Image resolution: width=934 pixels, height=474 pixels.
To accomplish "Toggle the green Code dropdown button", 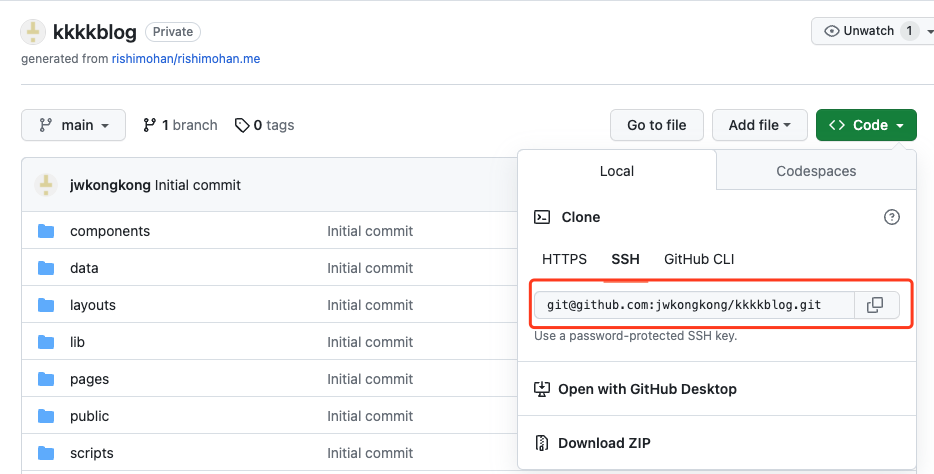I will (x=866, y=125).
